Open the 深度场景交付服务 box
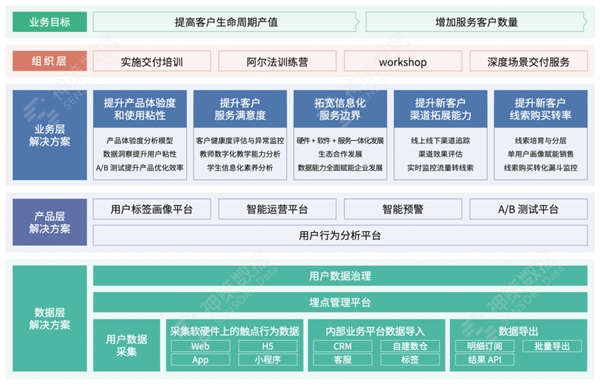Screen dimensions: 600x385 528,61
